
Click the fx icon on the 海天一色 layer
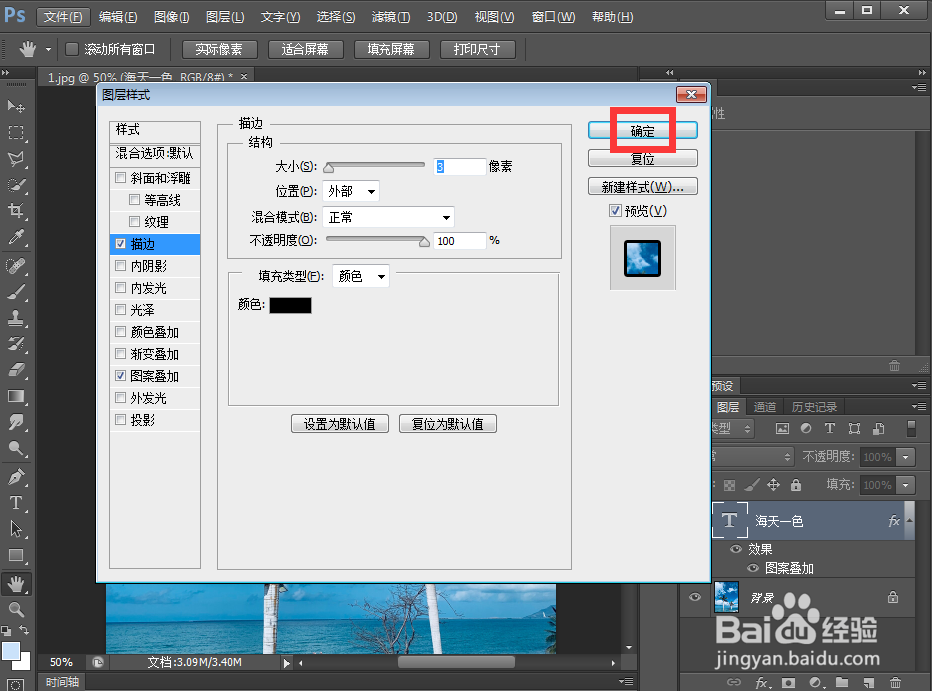click(895, 521)
